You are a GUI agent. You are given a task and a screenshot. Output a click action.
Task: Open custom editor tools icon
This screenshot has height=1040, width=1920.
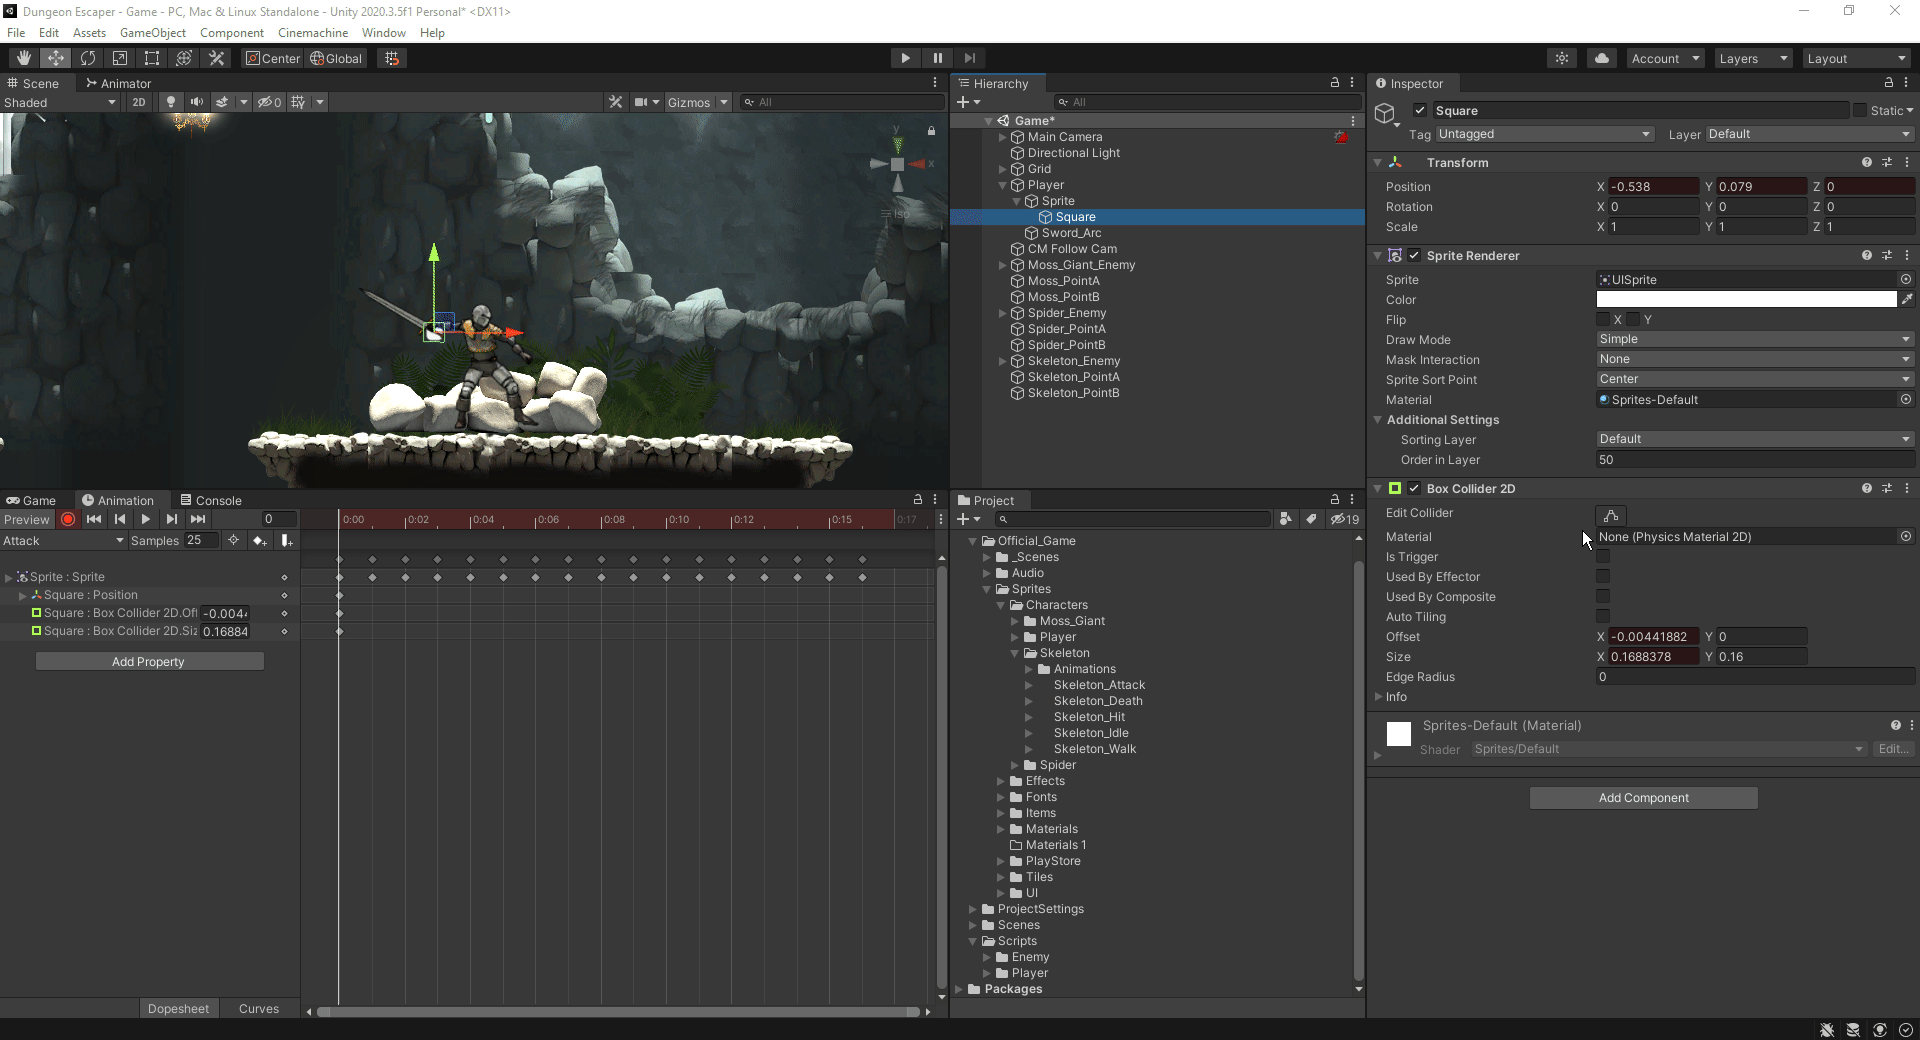click(216, 58)
